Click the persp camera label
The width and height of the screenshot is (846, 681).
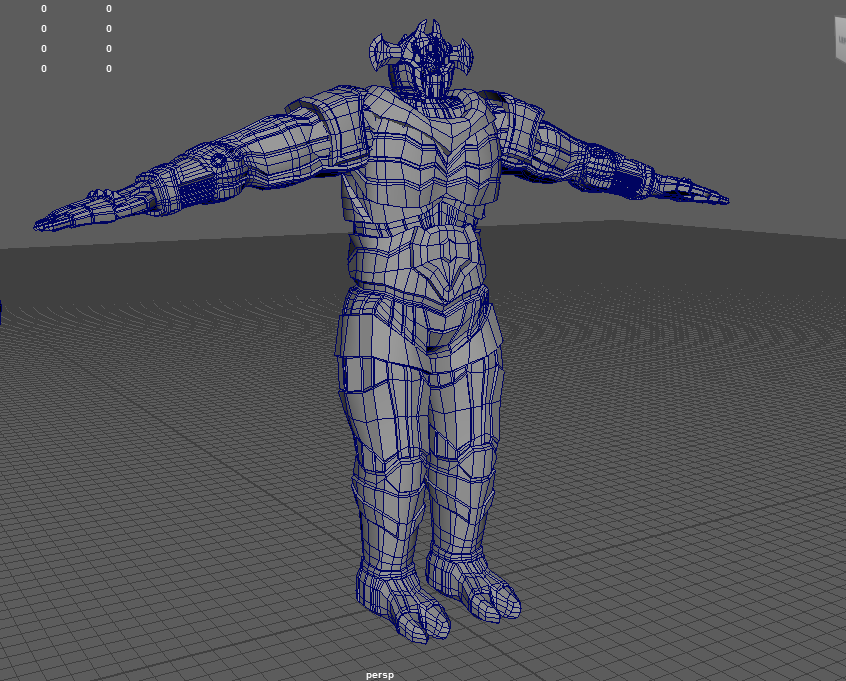[380, 675]
